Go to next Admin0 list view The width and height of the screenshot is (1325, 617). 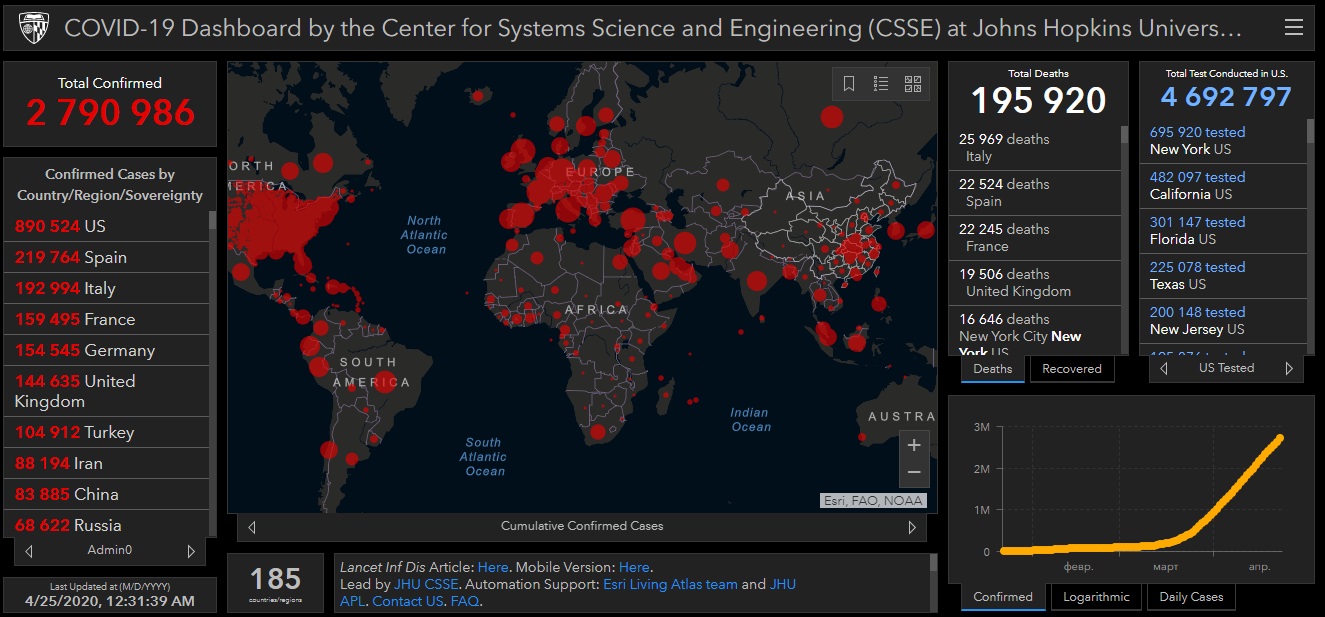pyautogui.click(x=191, y=551)
